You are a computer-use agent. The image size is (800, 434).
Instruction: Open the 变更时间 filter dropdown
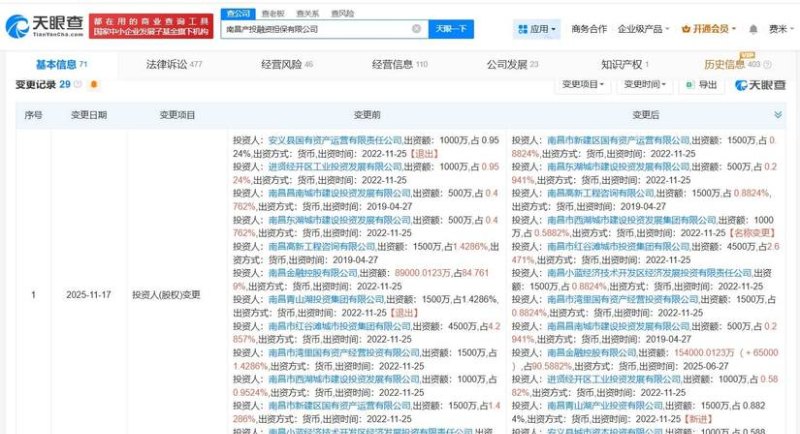pyautogui.click(x=644, y=84)
